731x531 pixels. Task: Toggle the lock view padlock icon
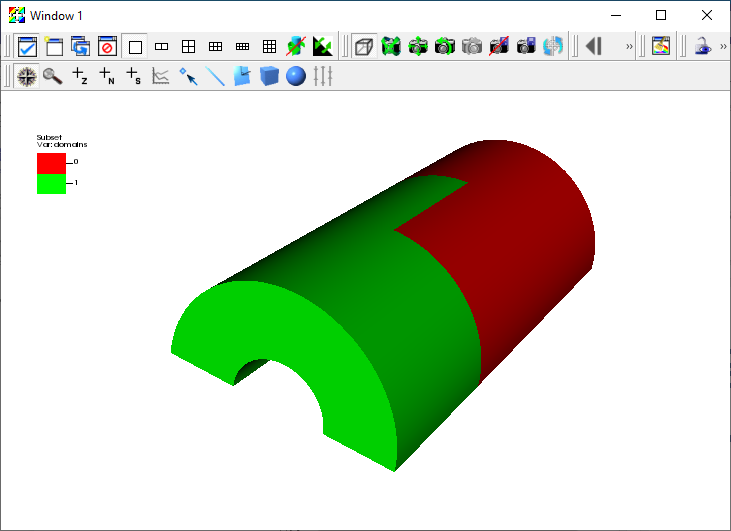(x=703, y=46)
